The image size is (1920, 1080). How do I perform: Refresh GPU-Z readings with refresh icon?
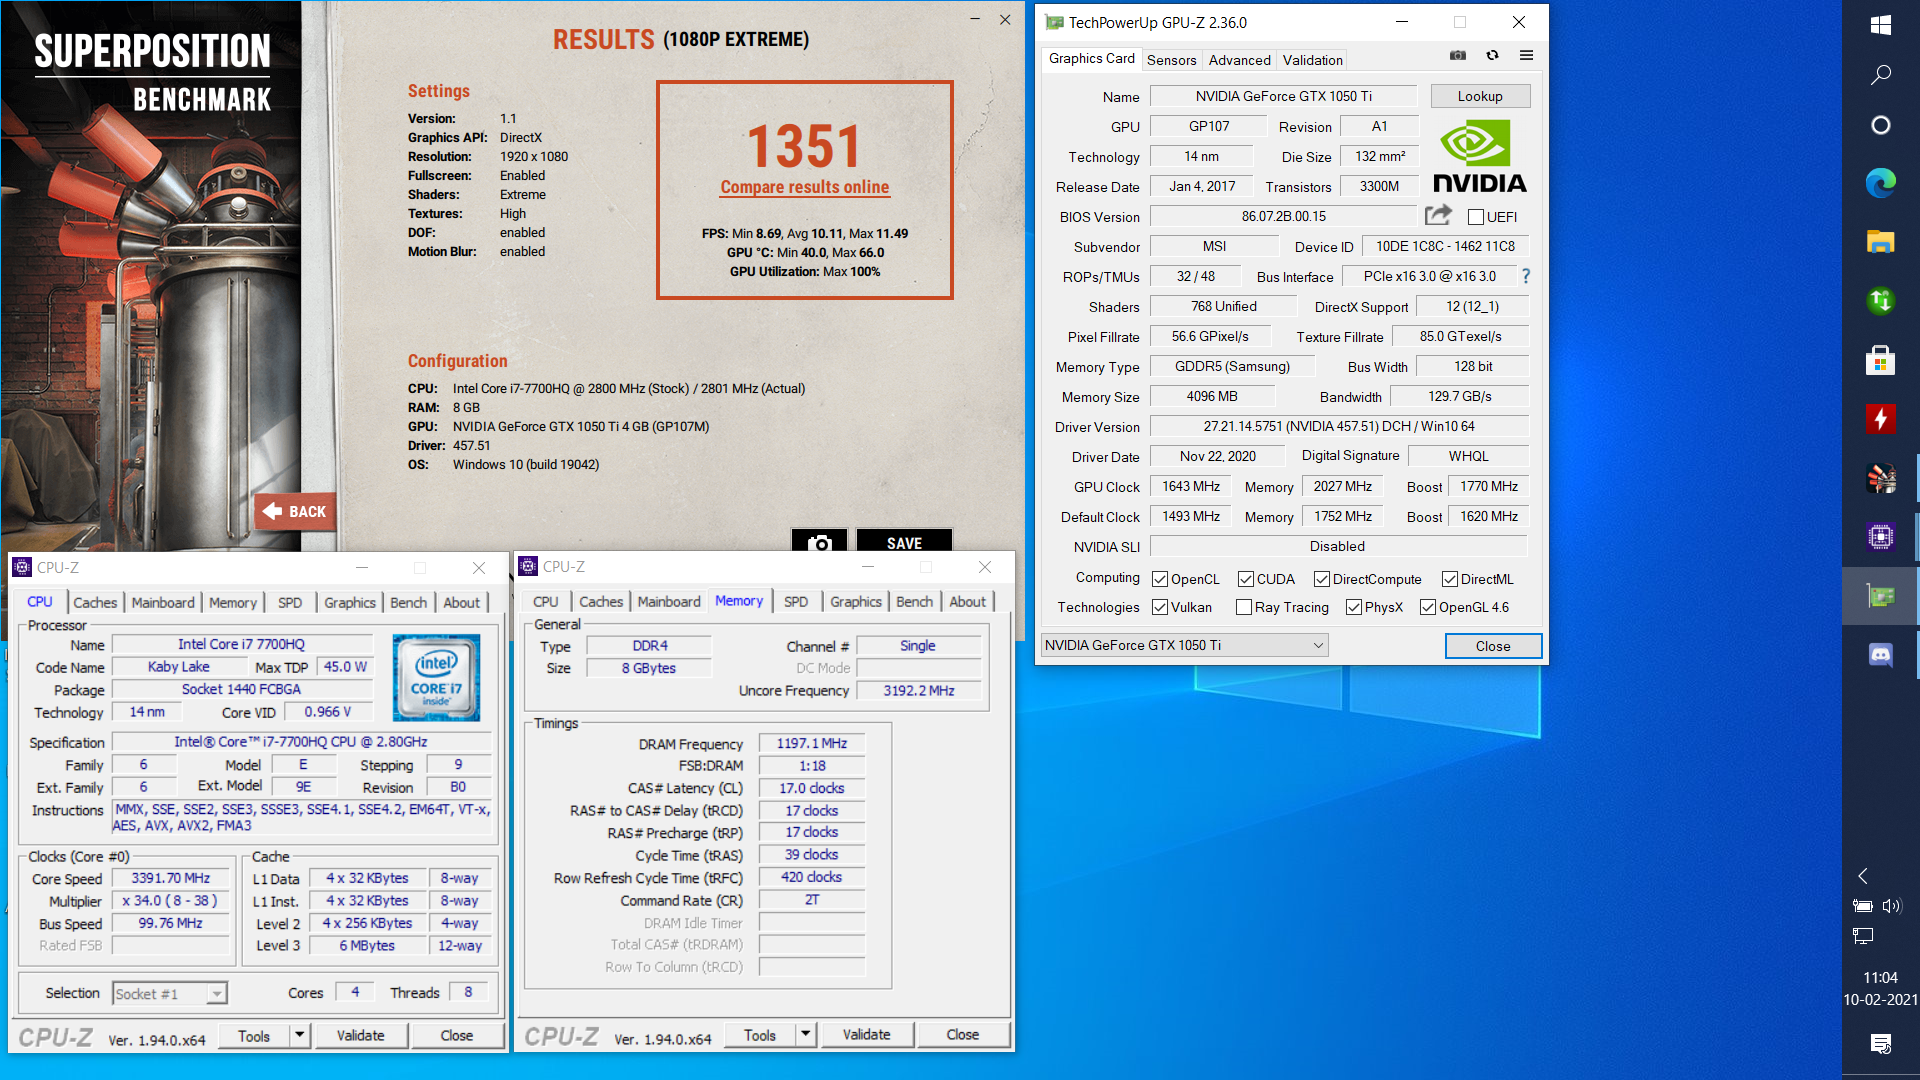pyautogui.click(x=1492, y=56)
